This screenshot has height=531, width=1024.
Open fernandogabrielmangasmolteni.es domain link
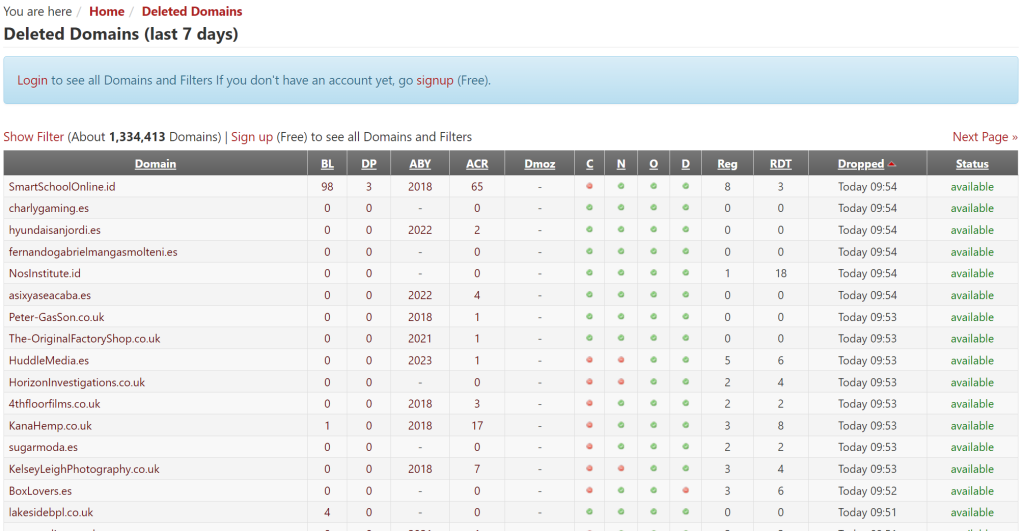pyautogui.click(x=93, y=251)
